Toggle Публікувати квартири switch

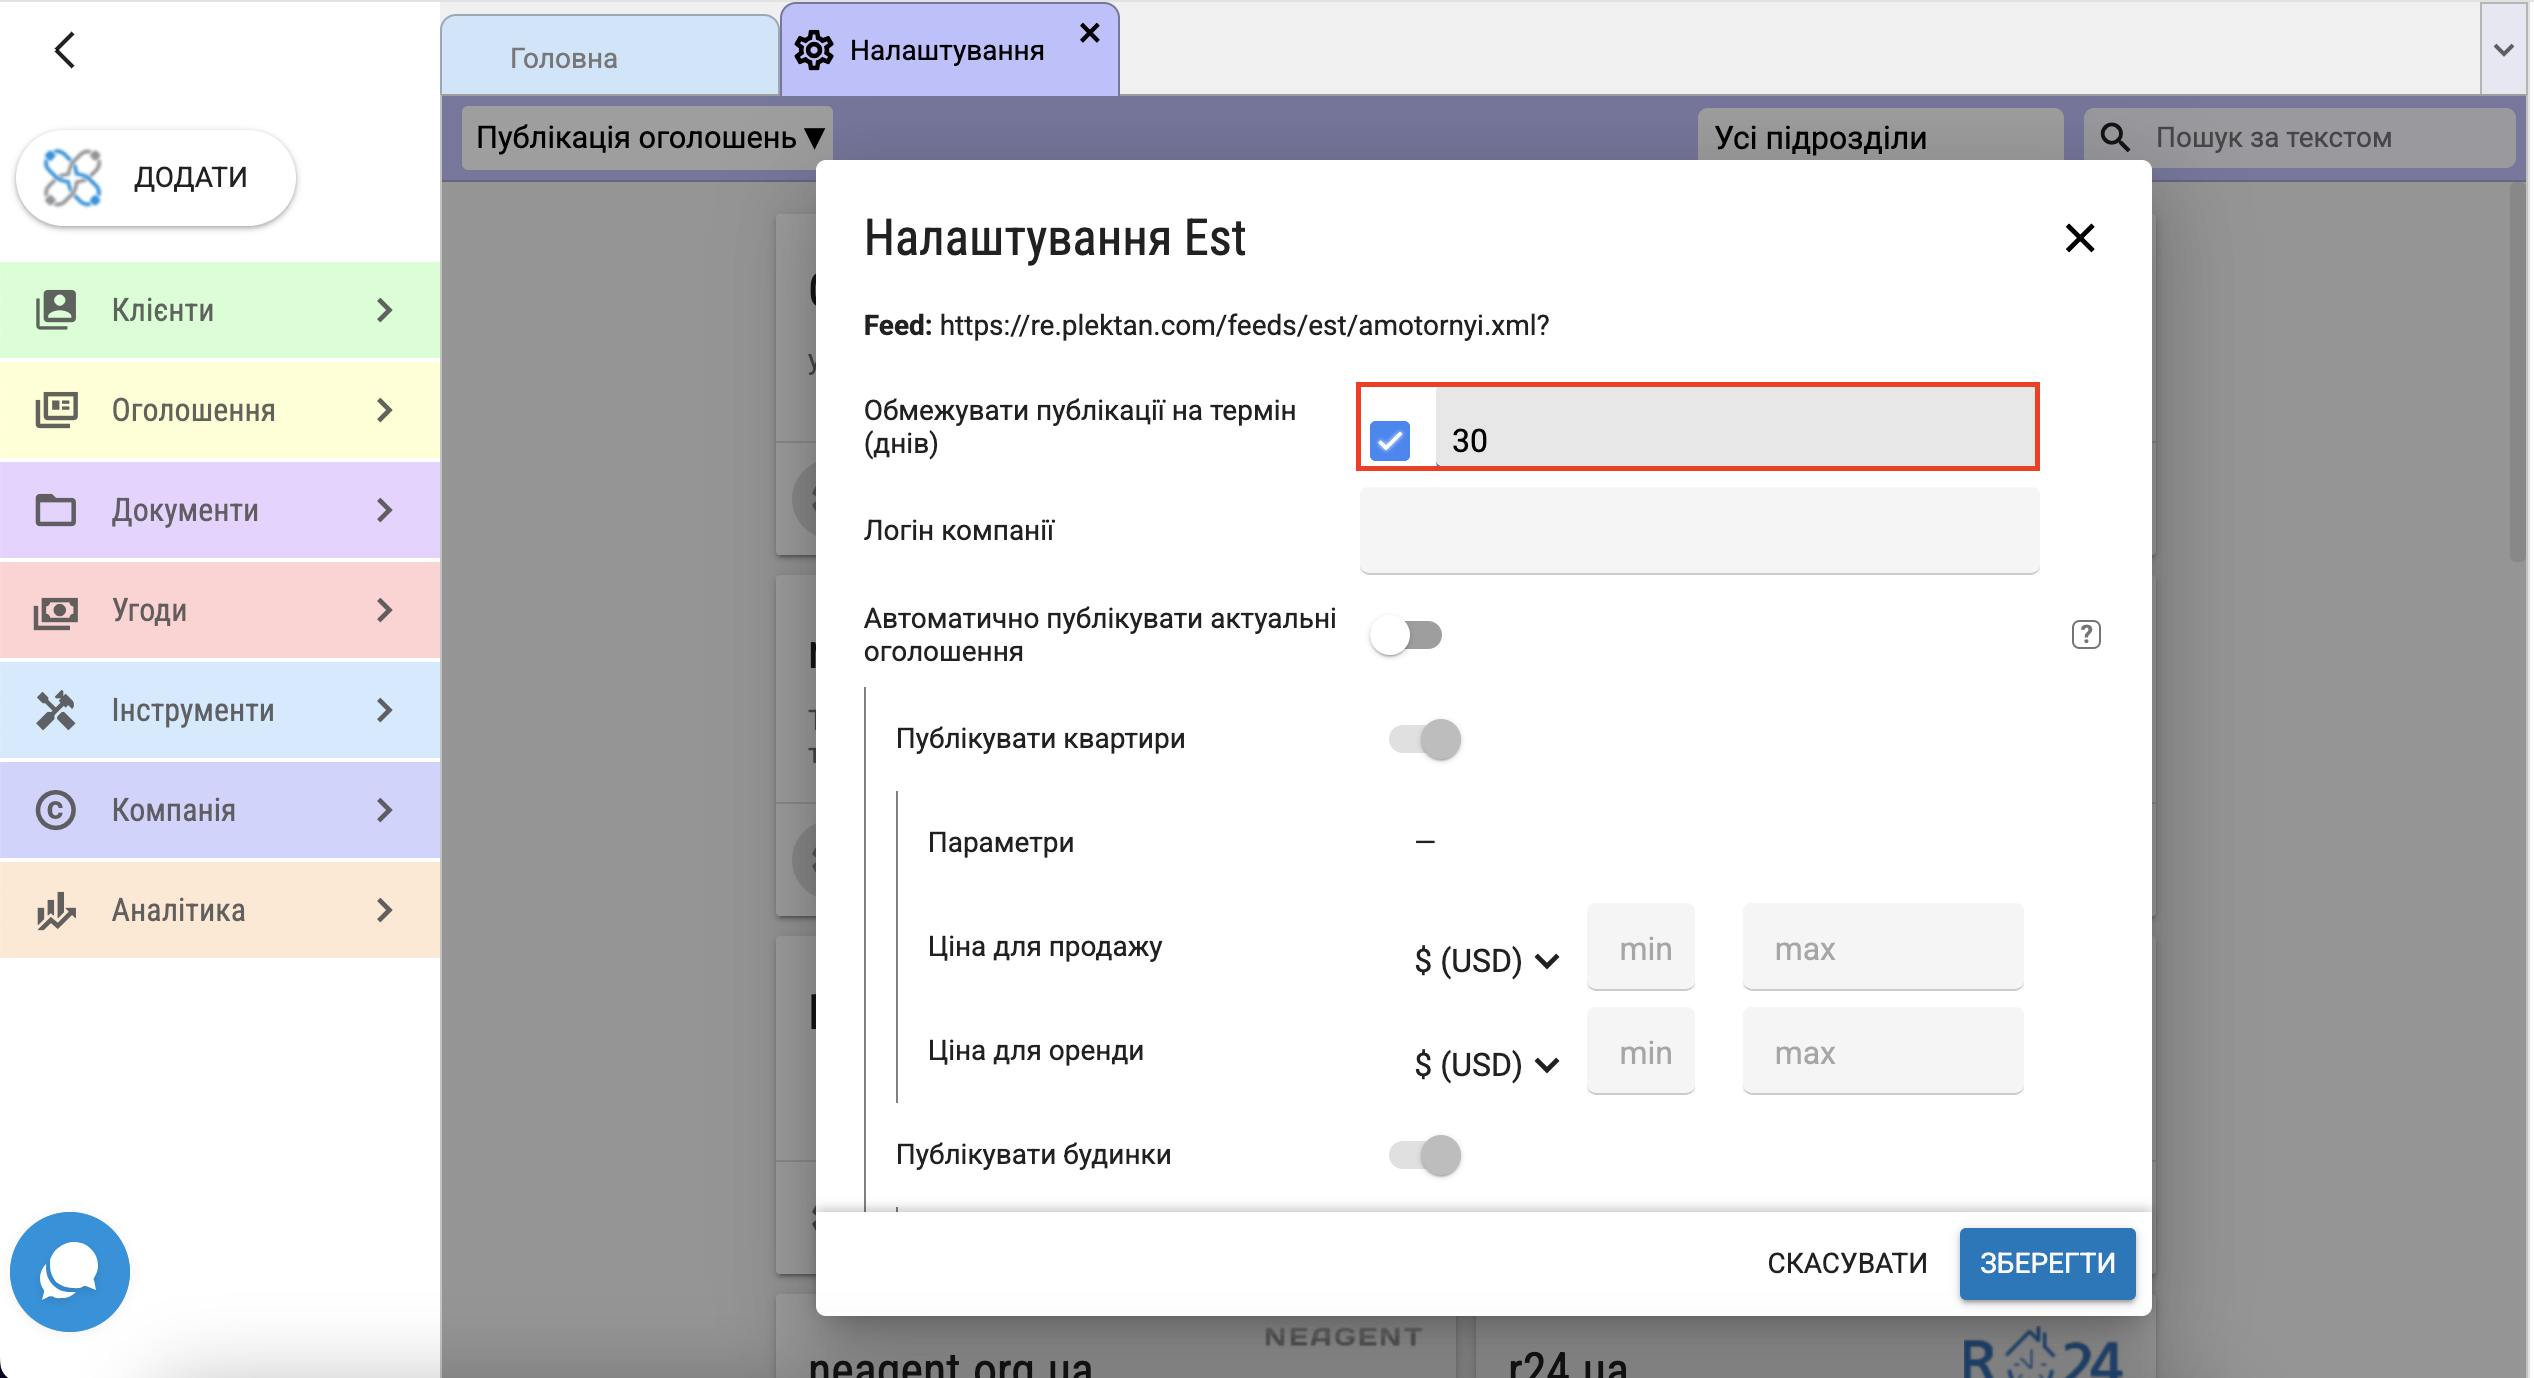[1426, 739]
